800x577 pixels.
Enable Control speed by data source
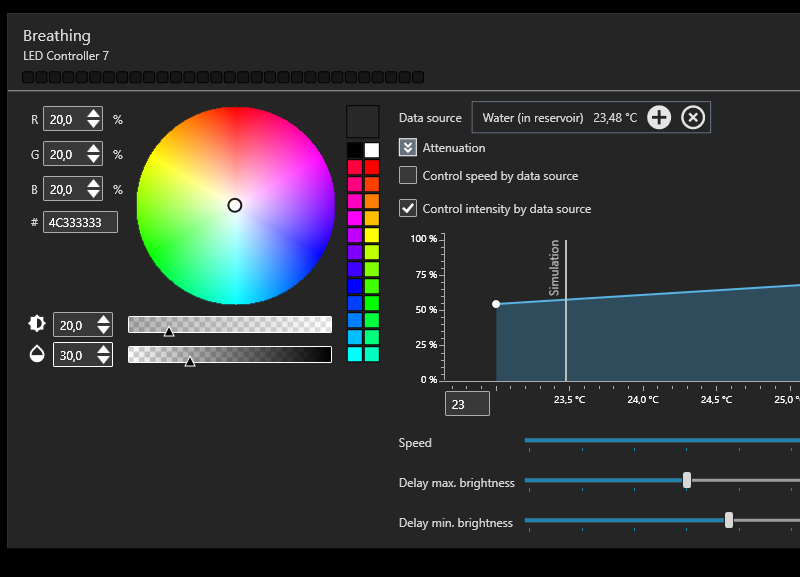[x=408, y=176]
